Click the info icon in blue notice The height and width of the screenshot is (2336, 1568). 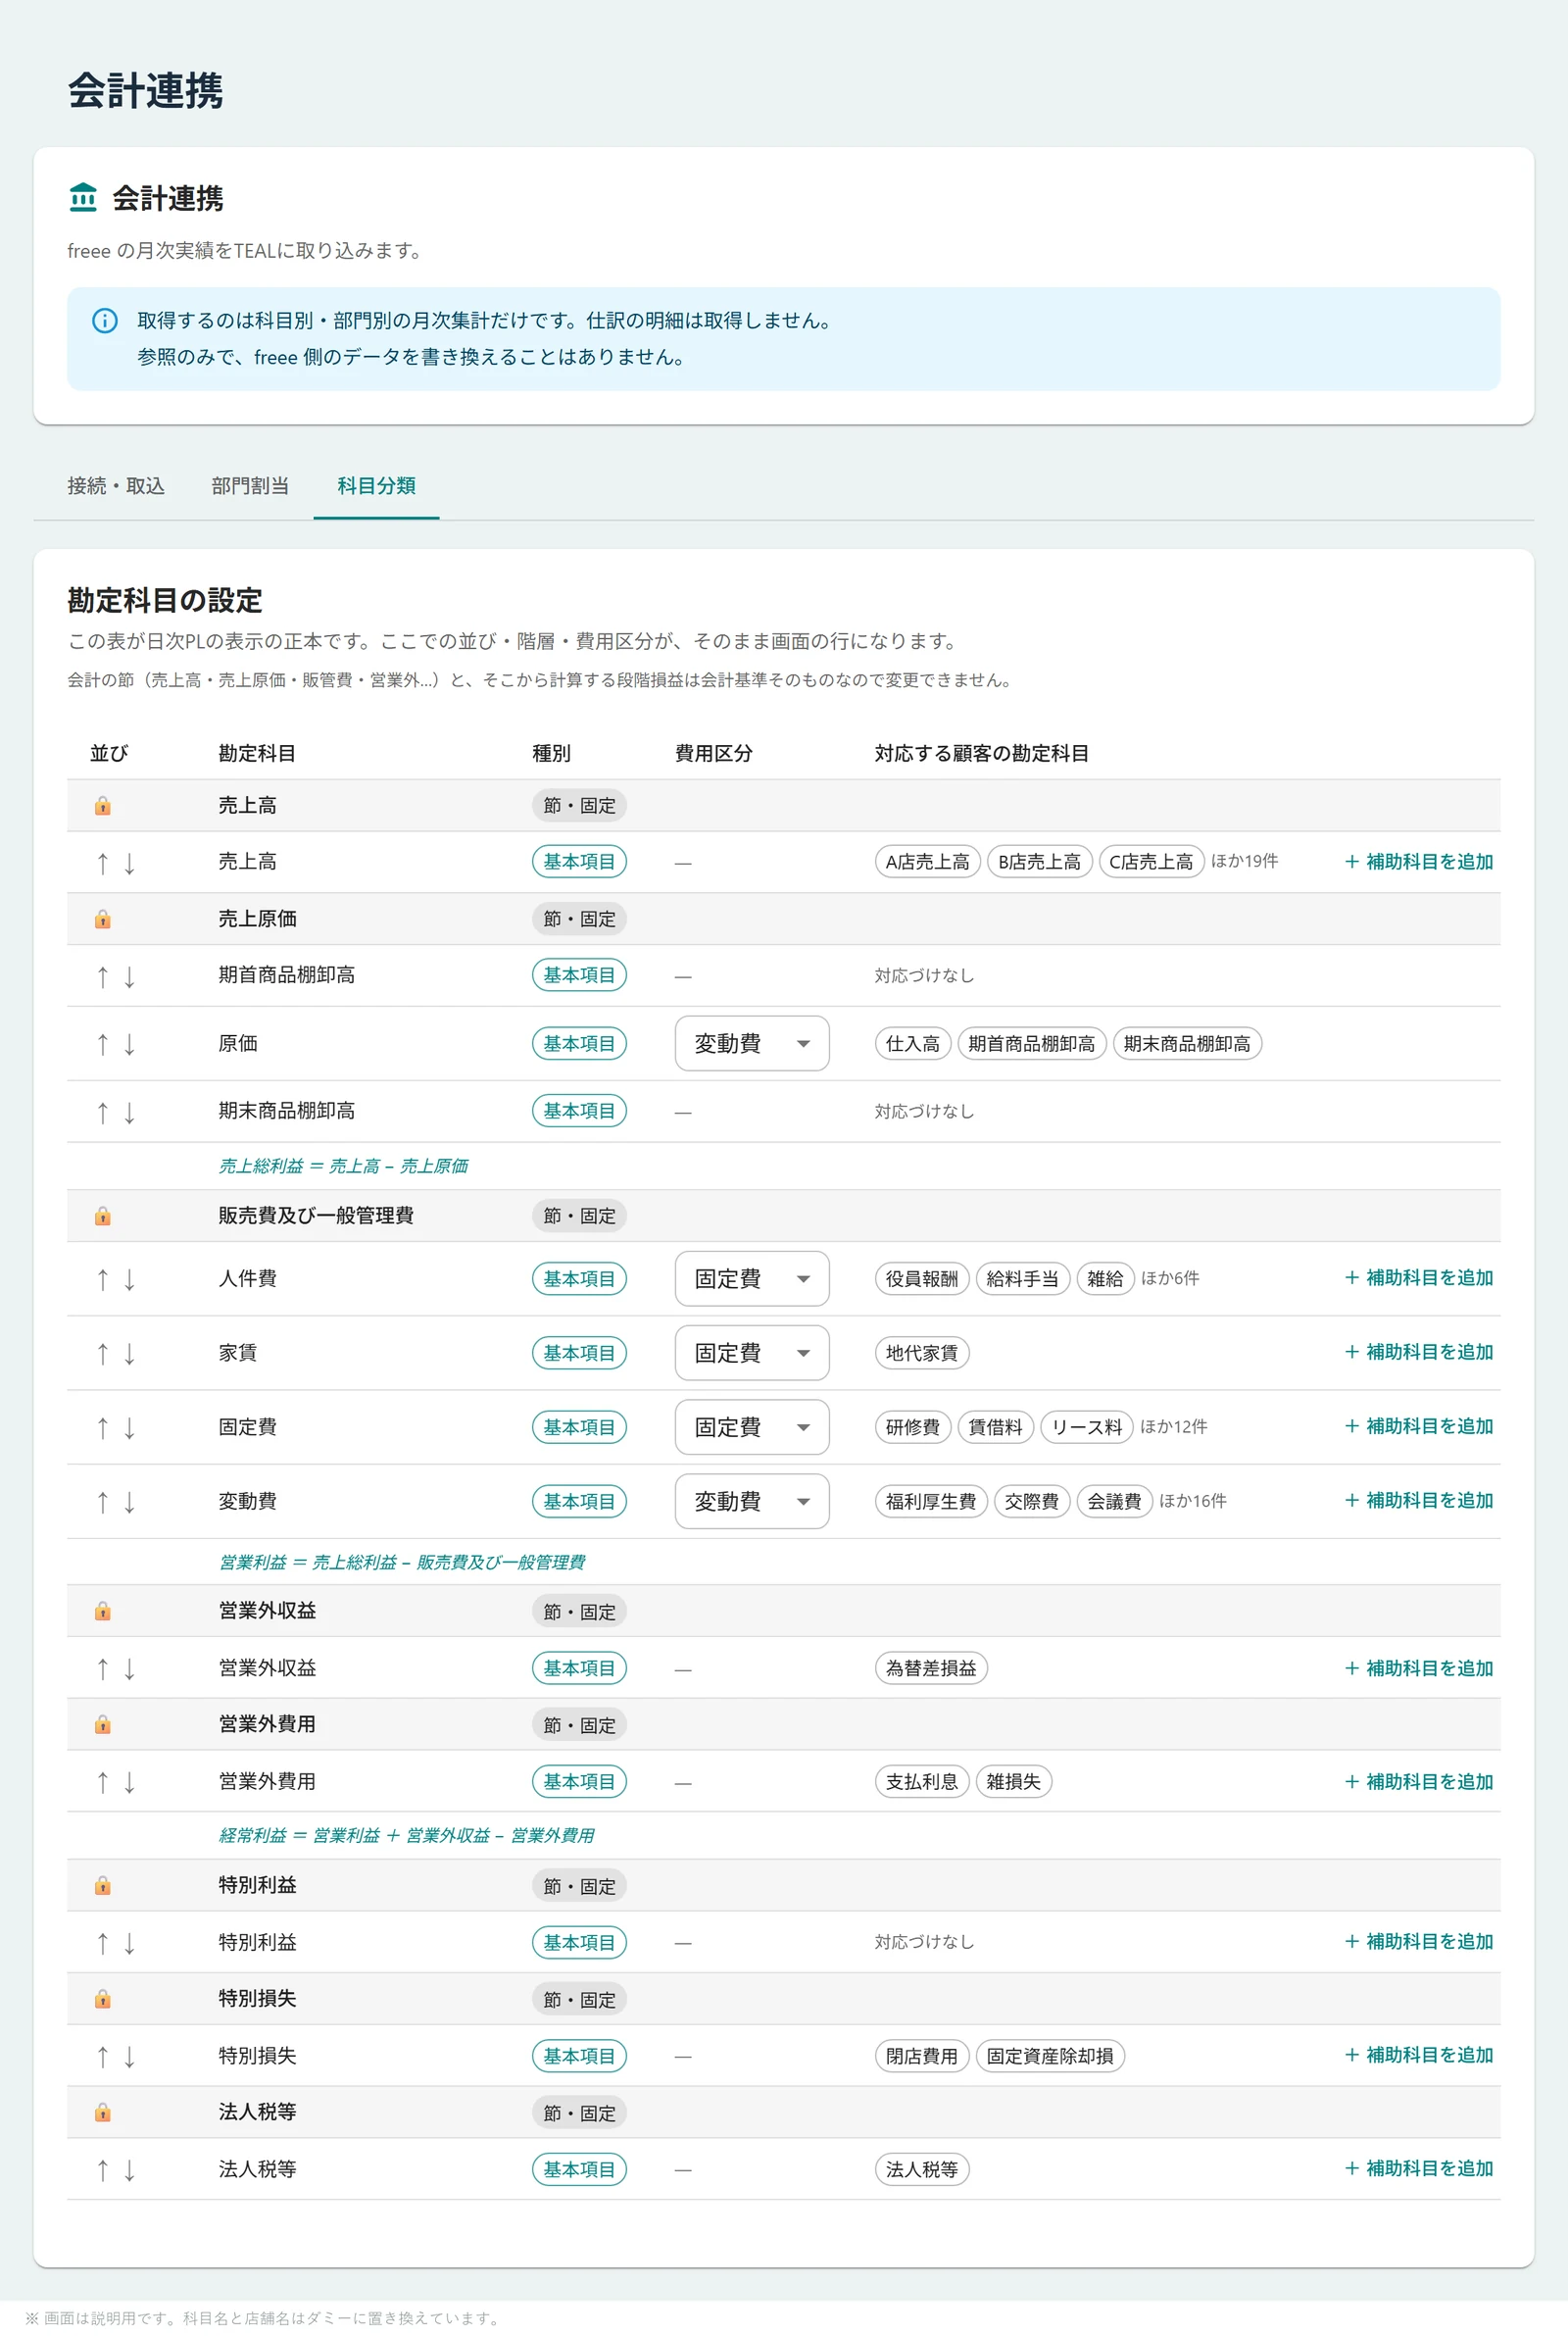[x=105, y=320]
